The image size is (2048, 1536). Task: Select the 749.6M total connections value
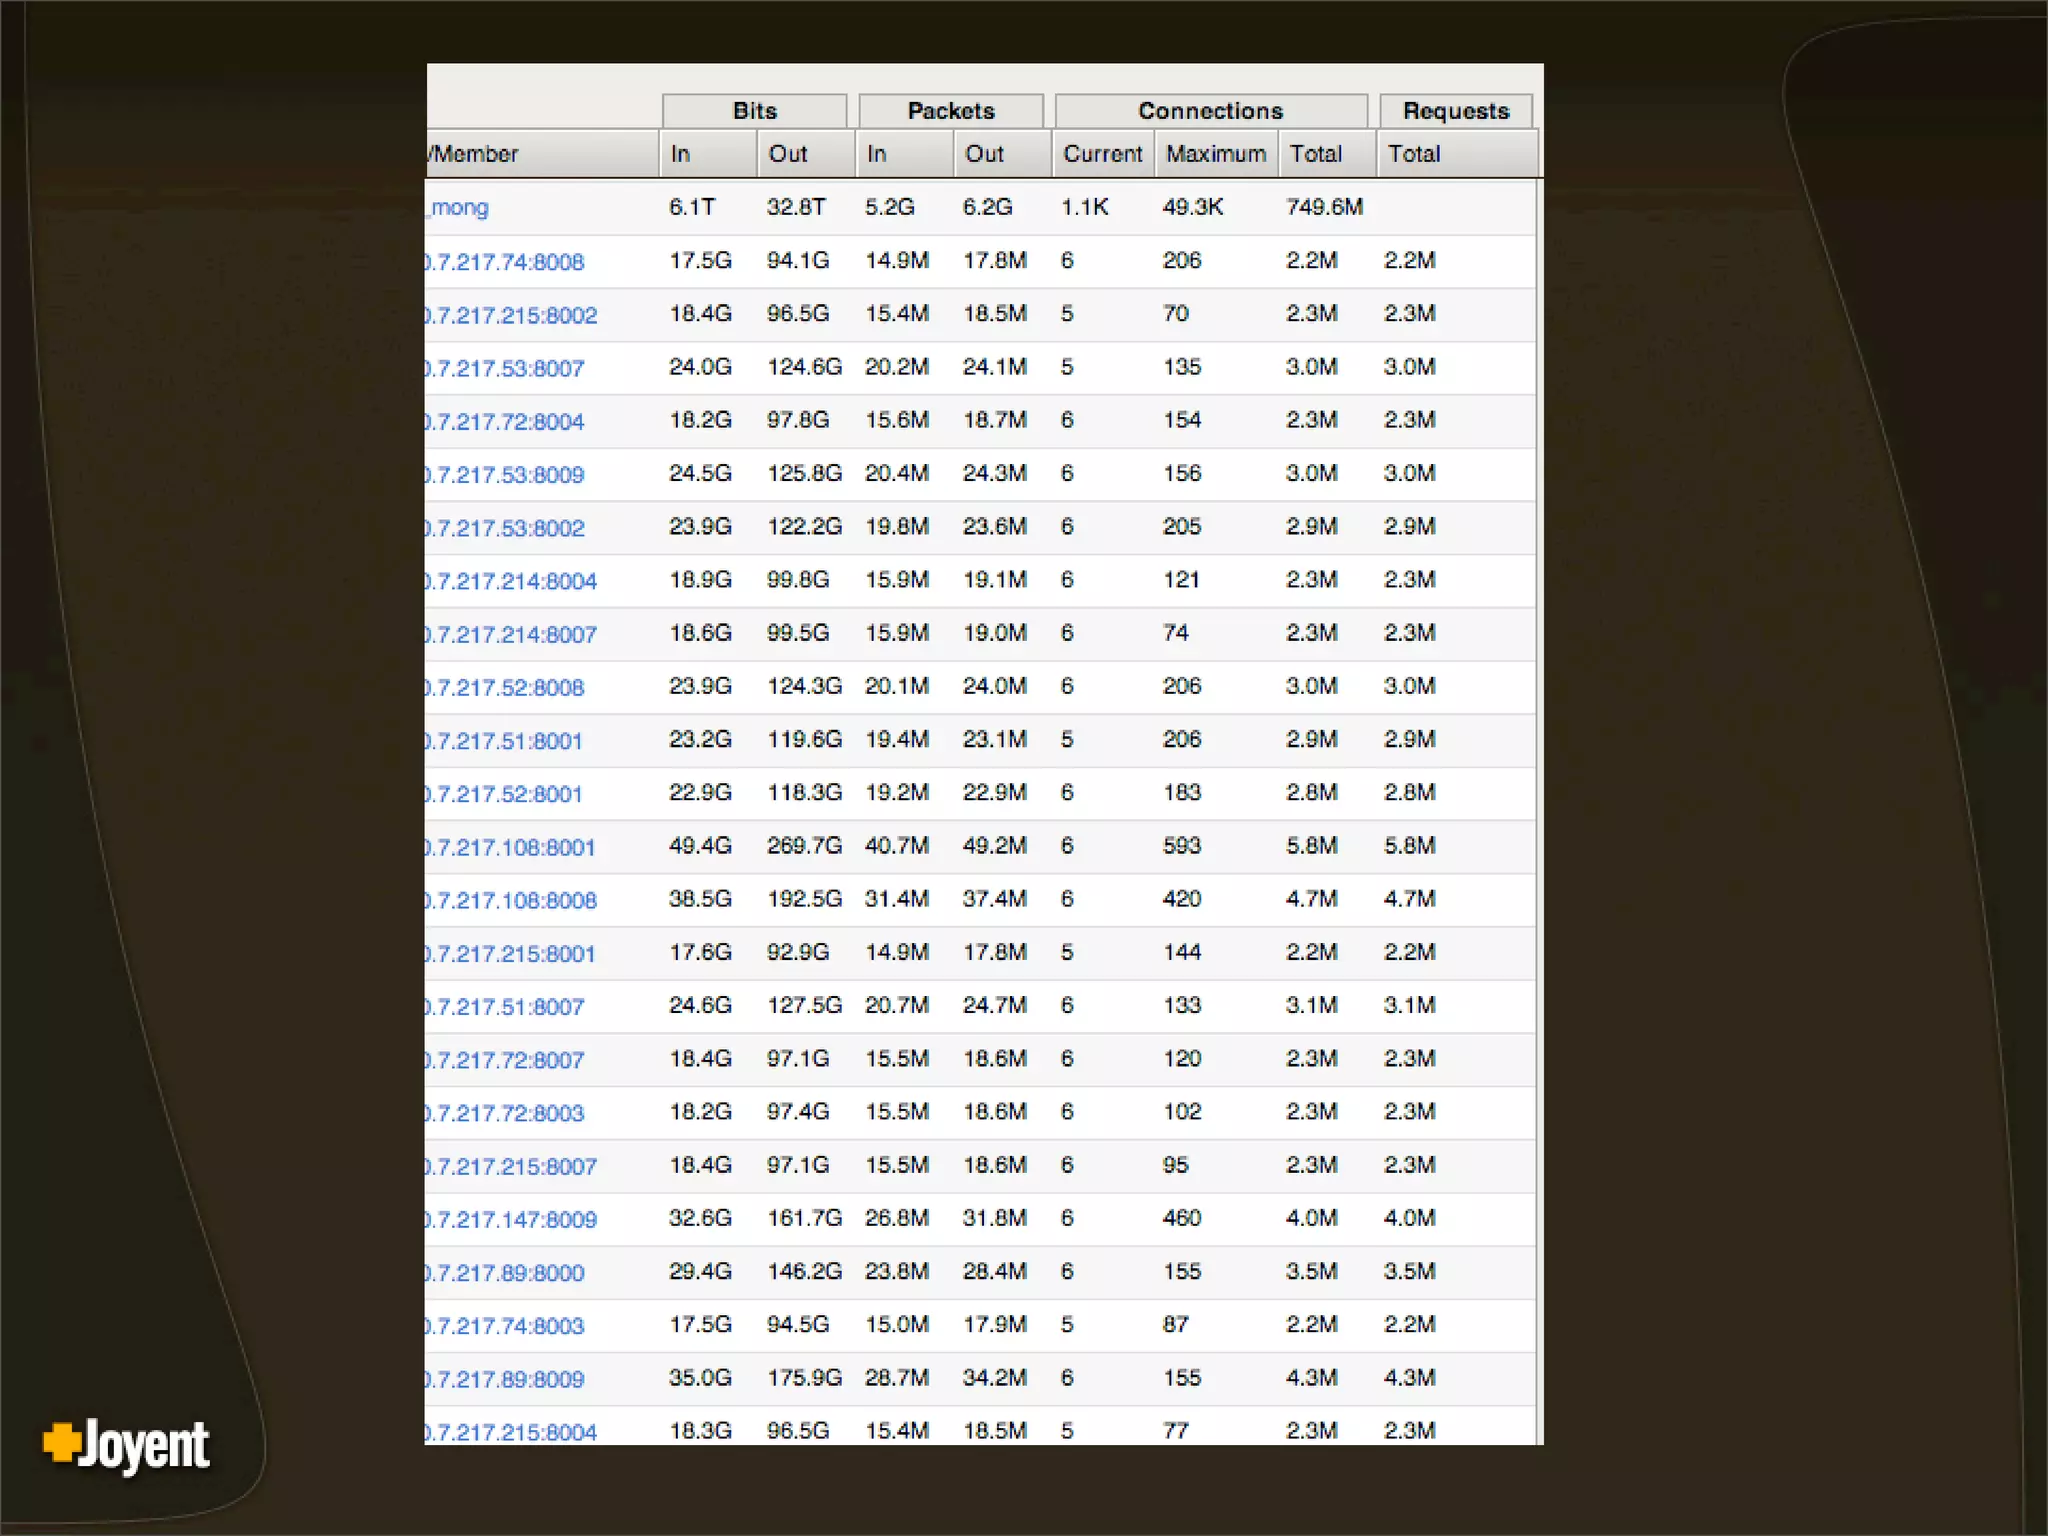tap(1324, 207)
